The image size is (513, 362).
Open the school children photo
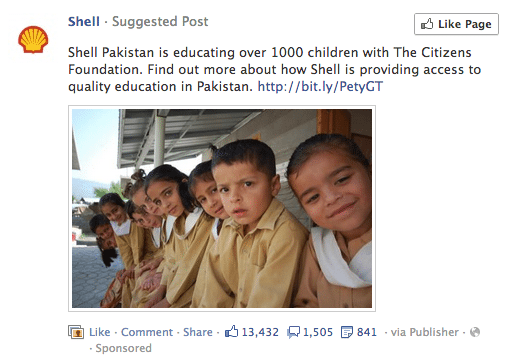click(x=222, y=208)
